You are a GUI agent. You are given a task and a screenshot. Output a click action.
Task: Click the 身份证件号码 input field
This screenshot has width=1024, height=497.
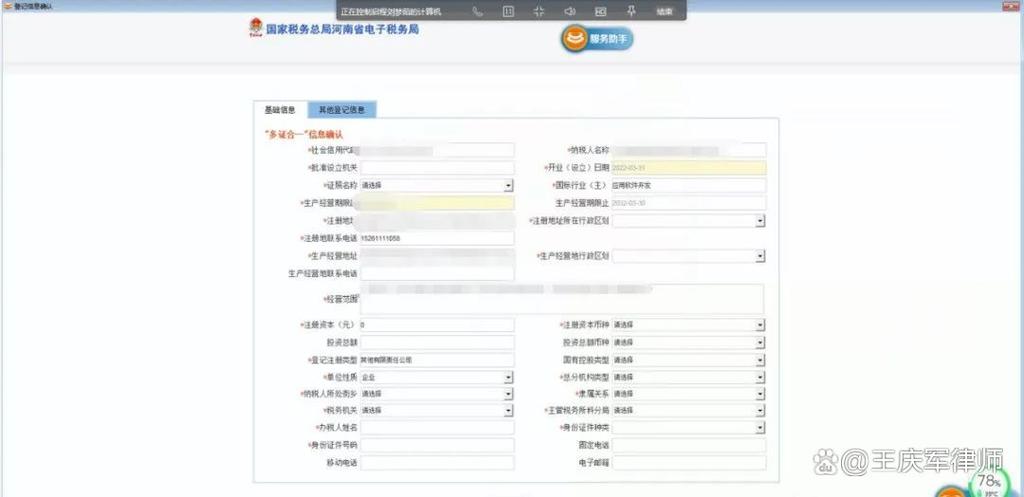437,445
